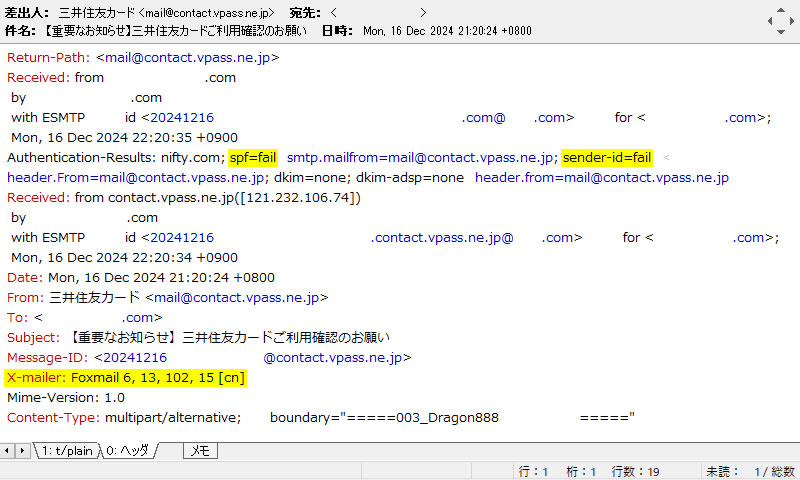The width and height of the screenshot is (800, 480).
Task: Click the highlighted sender-id=fail text
Action: pos(607,158)
